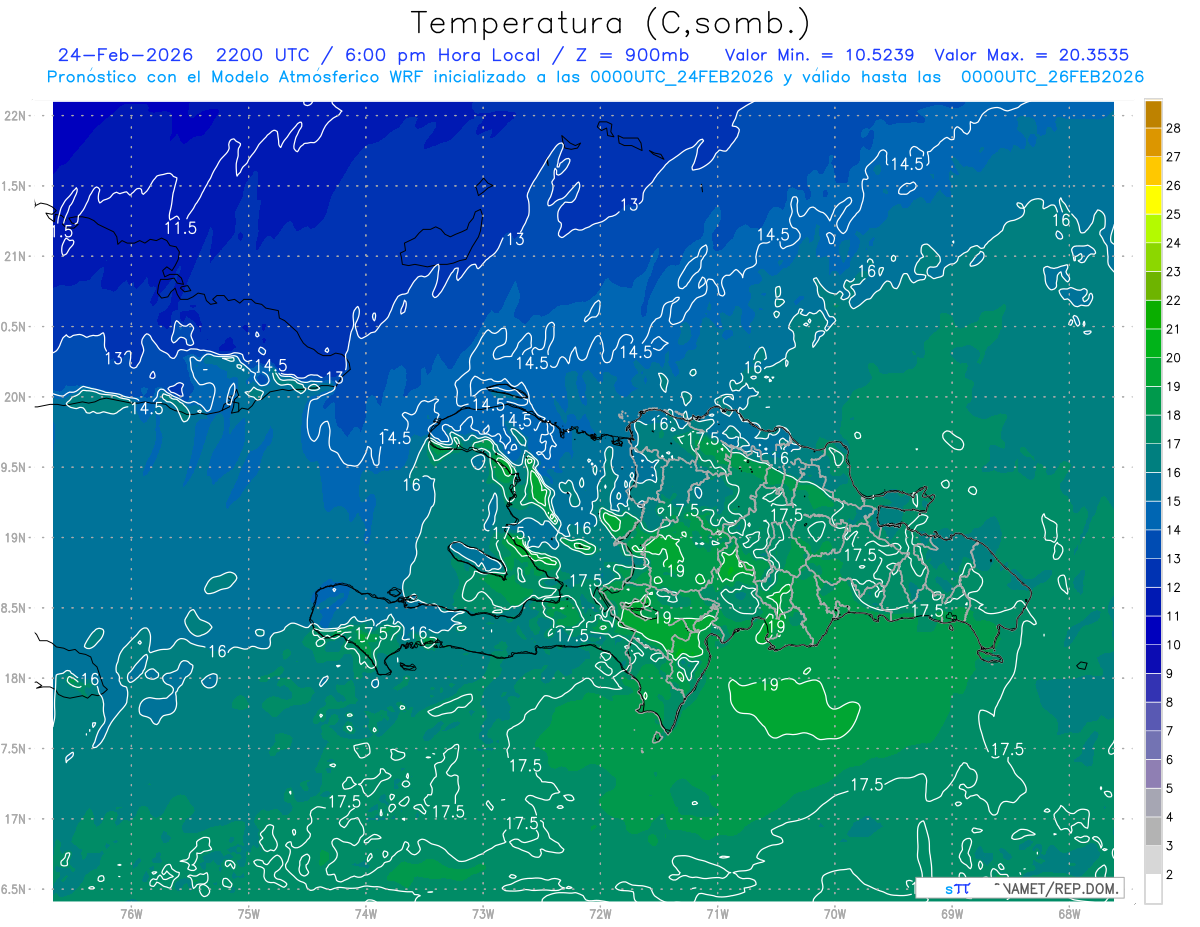1200x927 pixels.
Task: Click legend label '27'
Action: coord(1173,157)
